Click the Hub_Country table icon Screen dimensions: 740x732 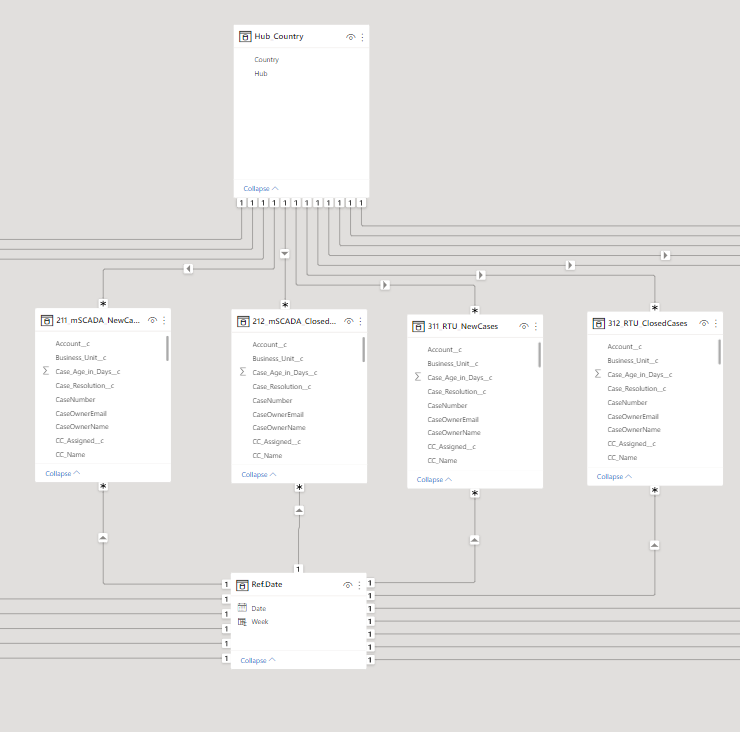(x=245, y=36)
